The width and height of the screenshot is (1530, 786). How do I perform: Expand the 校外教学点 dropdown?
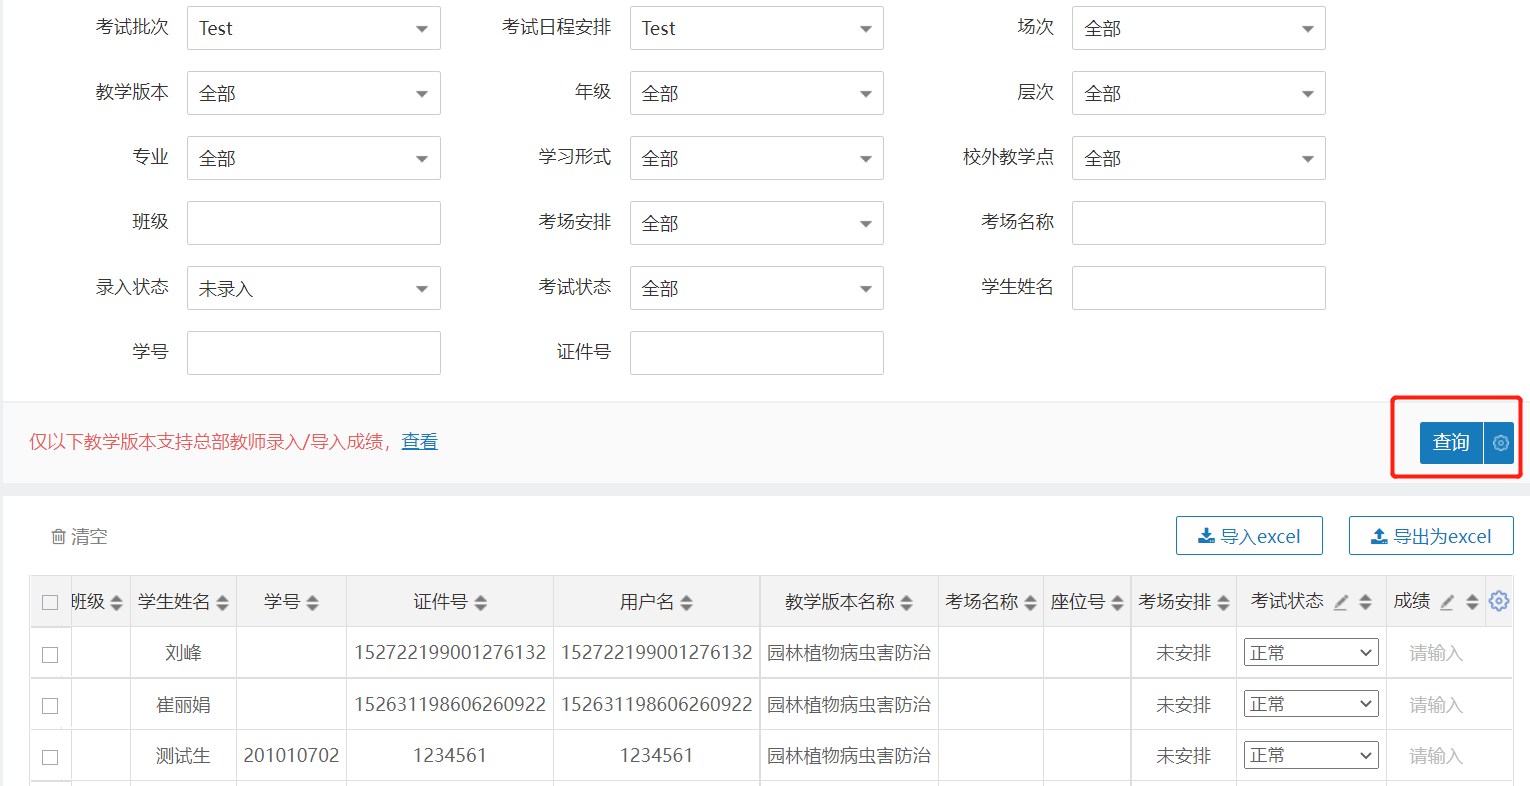click(1198, 158)
